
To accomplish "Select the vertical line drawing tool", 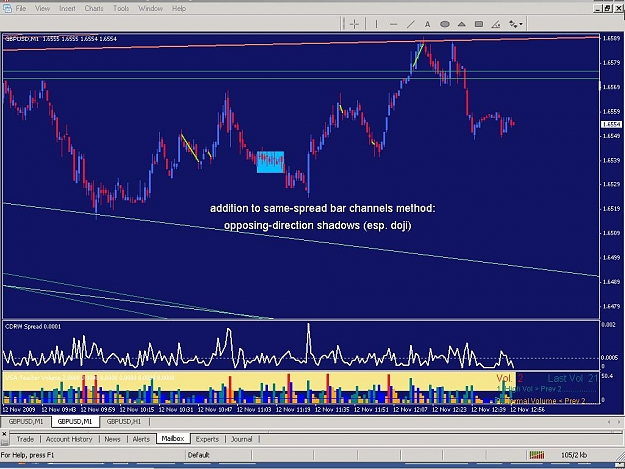I will point(376,24).
